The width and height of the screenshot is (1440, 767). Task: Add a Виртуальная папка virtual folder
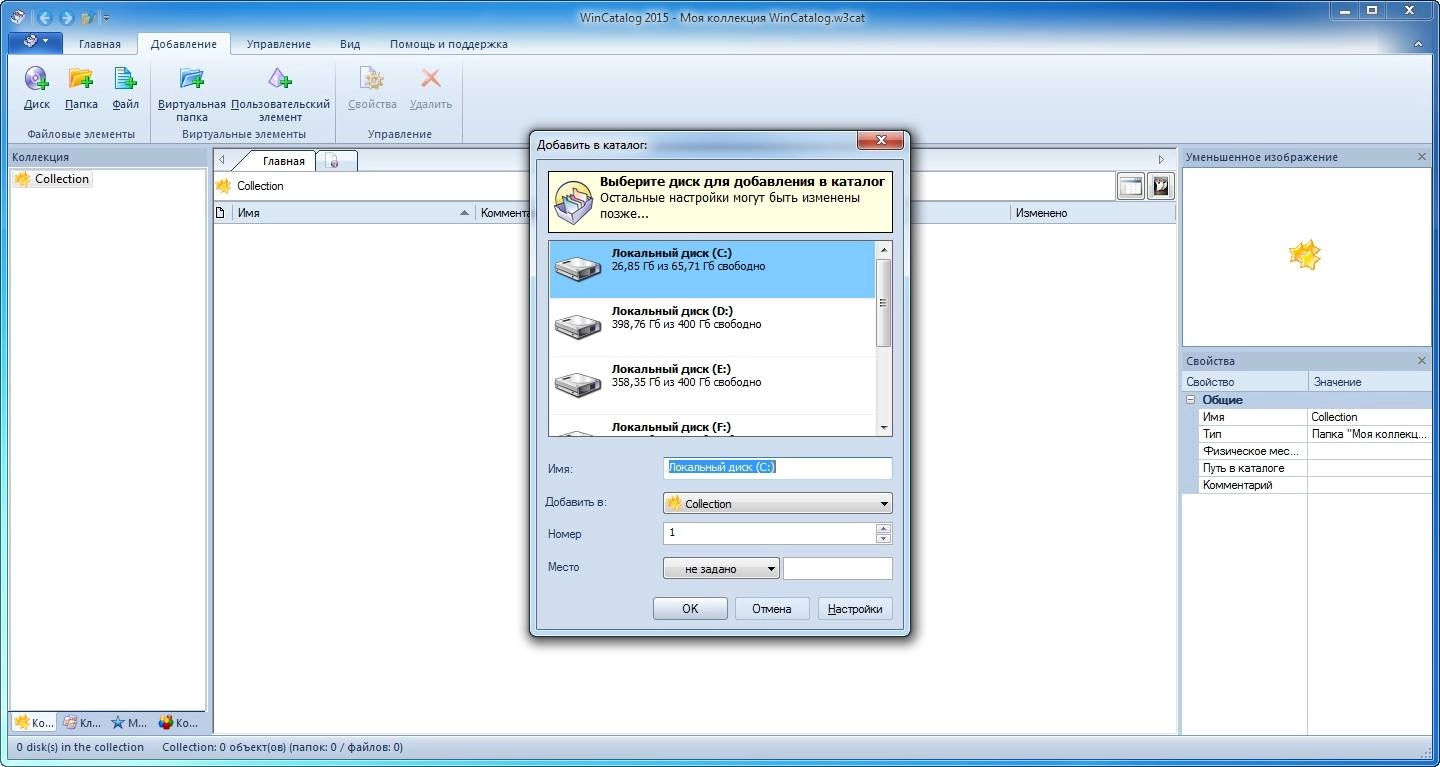pyautogui.click(x=192, y=94)
